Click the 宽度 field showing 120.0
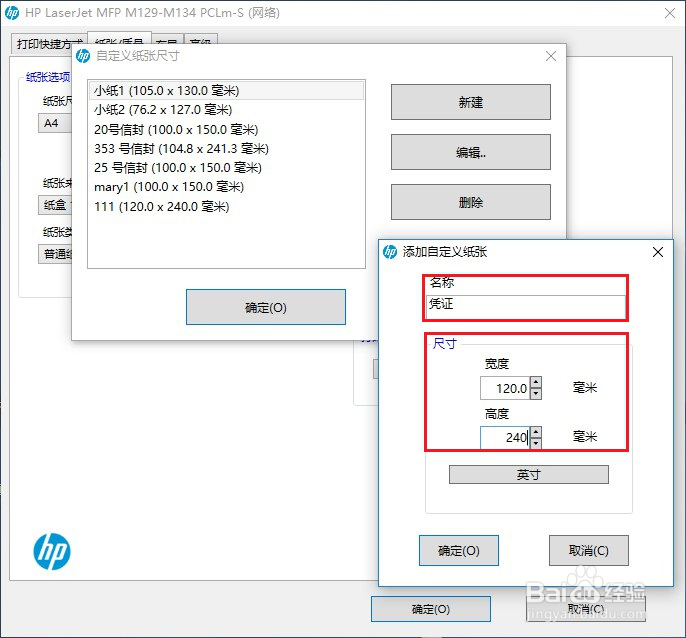Viewport: 686px width, 638px height. tap(505, 388)
